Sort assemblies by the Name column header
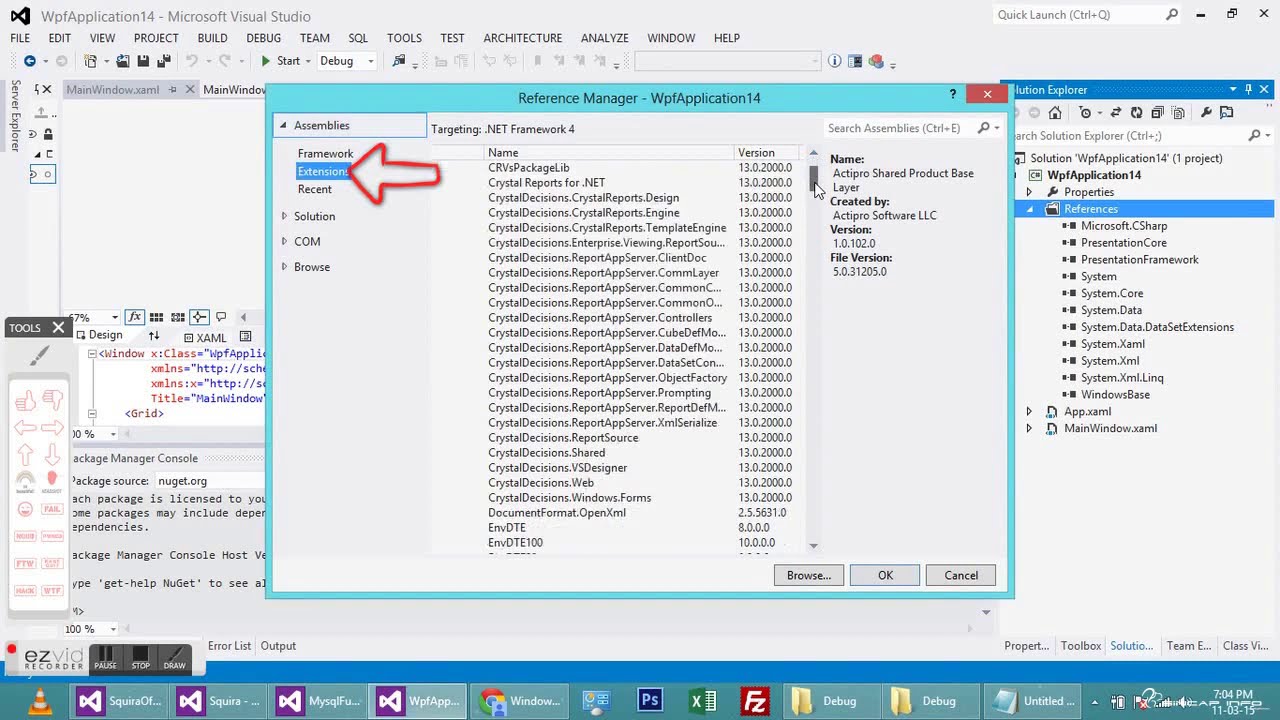Image resolution: width=1280 pixels, height=720 pixels. point(609,153)
